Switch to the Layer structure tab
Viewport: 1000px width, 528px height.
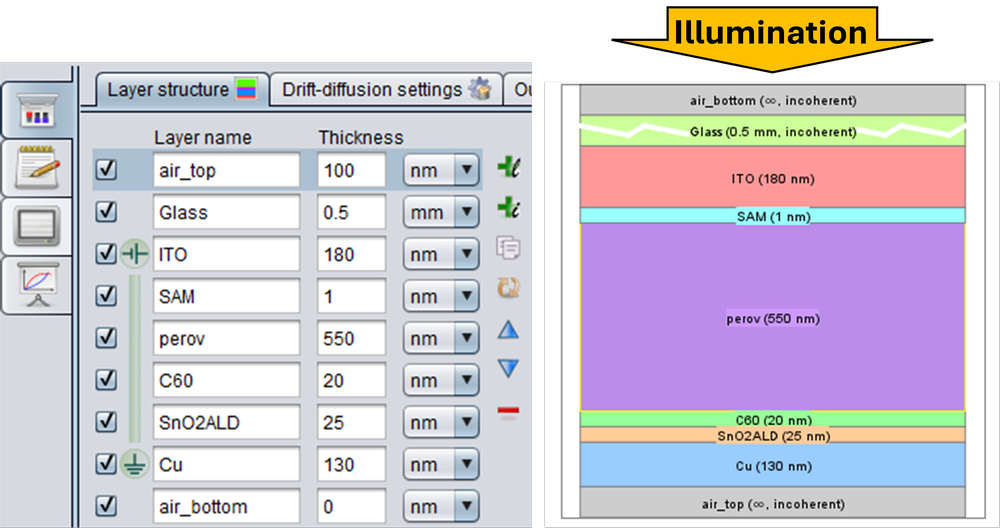click(x=182, y=90)
